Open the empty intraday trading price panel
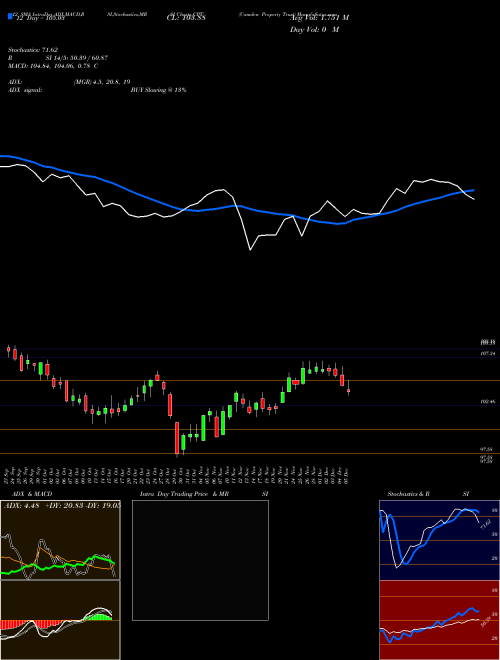The image size is (500, 660). [200, 560]
